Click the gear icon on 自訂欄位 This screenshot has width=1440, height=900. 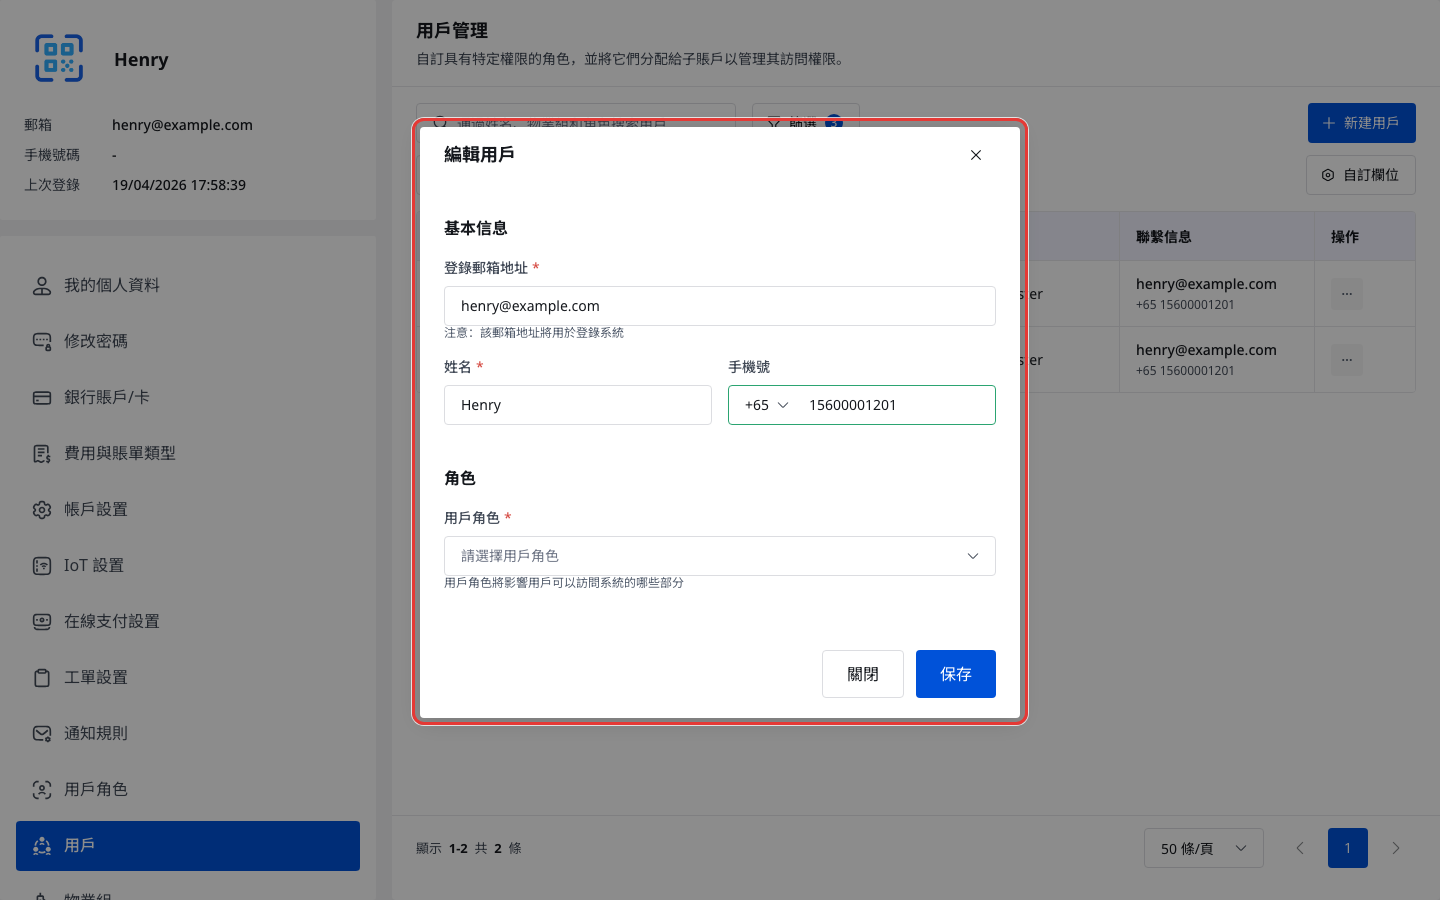coord(1328,175)
